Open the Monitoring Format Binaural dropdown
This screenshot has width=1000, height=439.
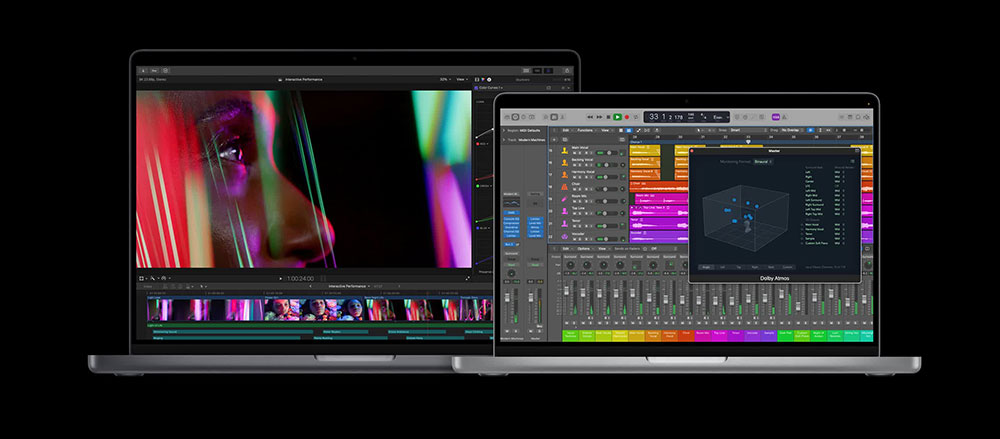coord(762,161)
